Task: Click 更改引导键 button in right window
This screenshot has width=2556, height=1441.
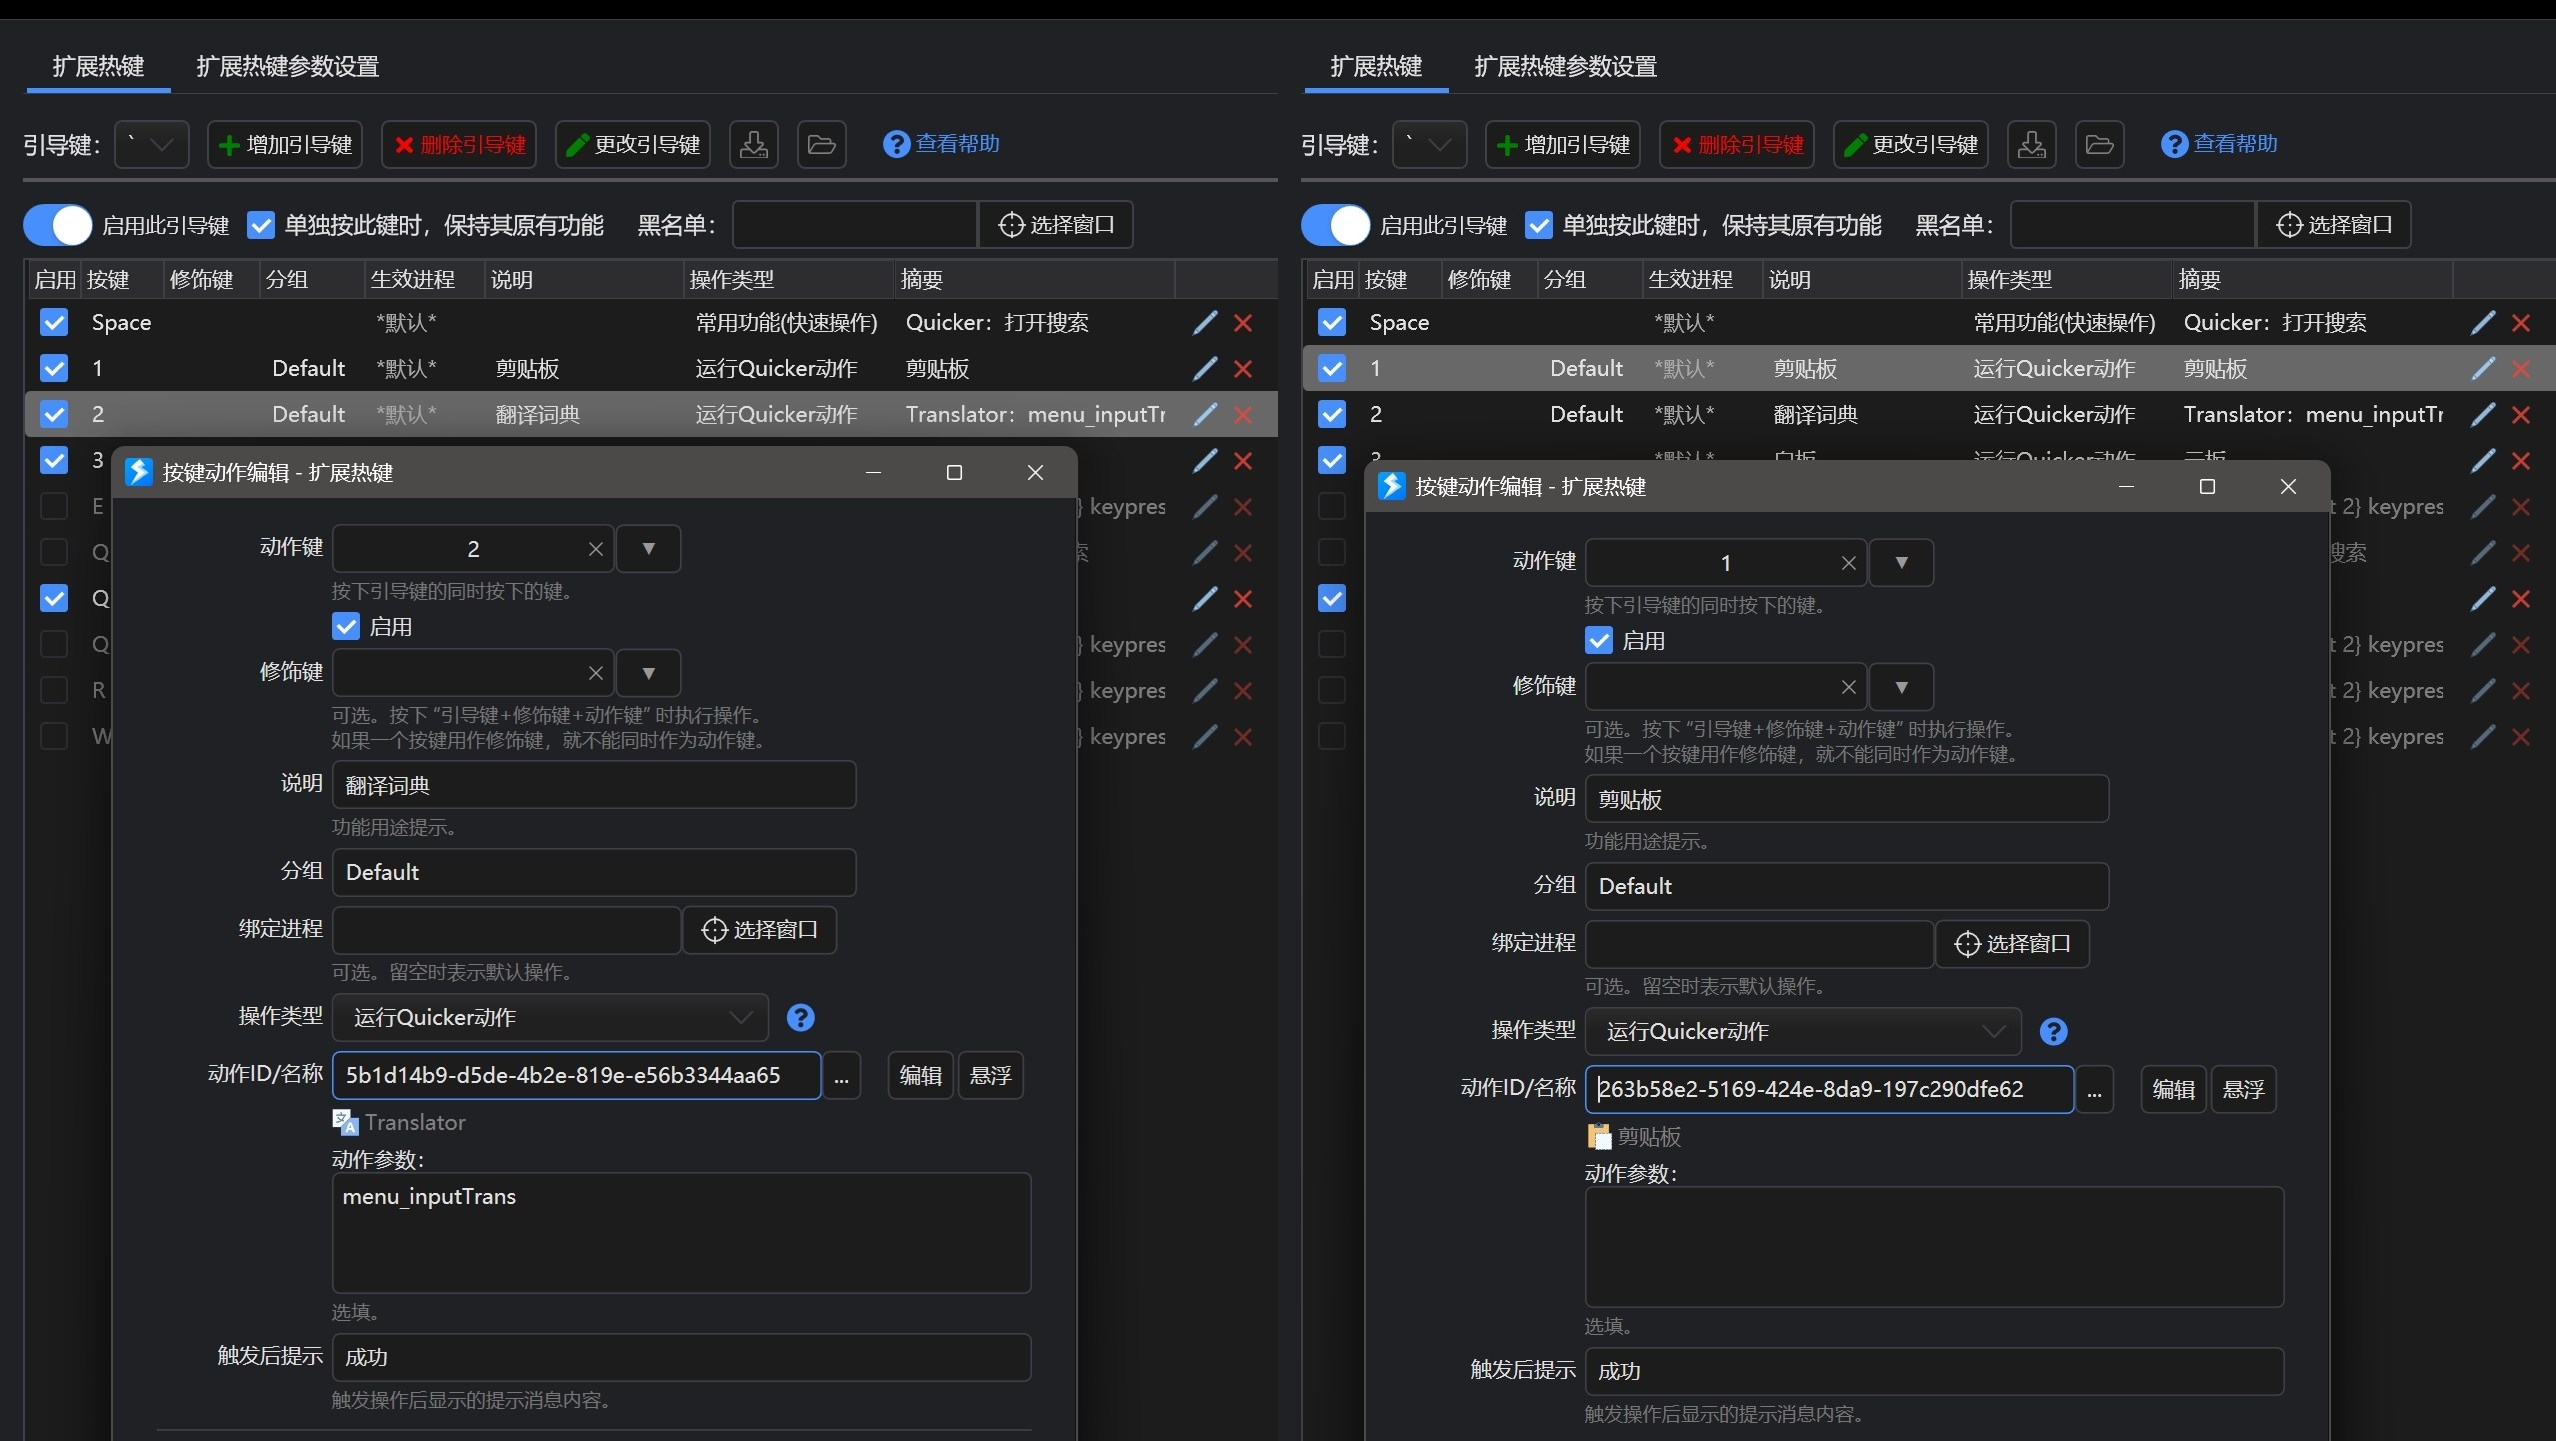Action: pyautogui.click(x=1911, y=145)
